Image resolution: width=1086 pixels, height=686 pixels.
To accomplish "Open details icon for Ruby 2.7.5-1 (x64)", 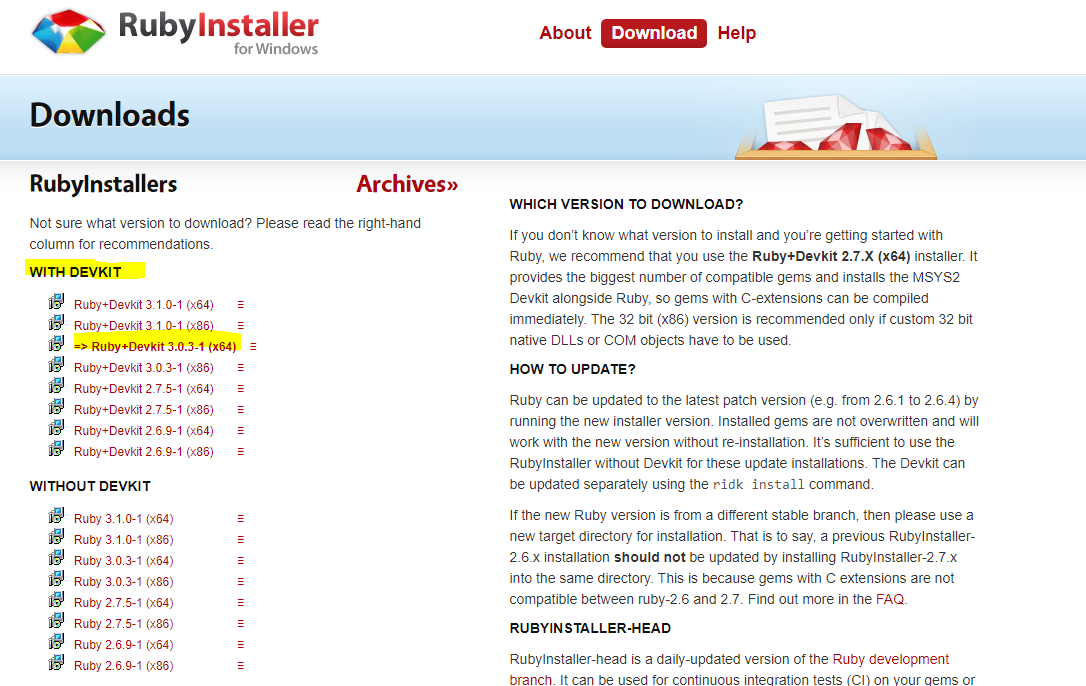I will click(x=241, y=603).
